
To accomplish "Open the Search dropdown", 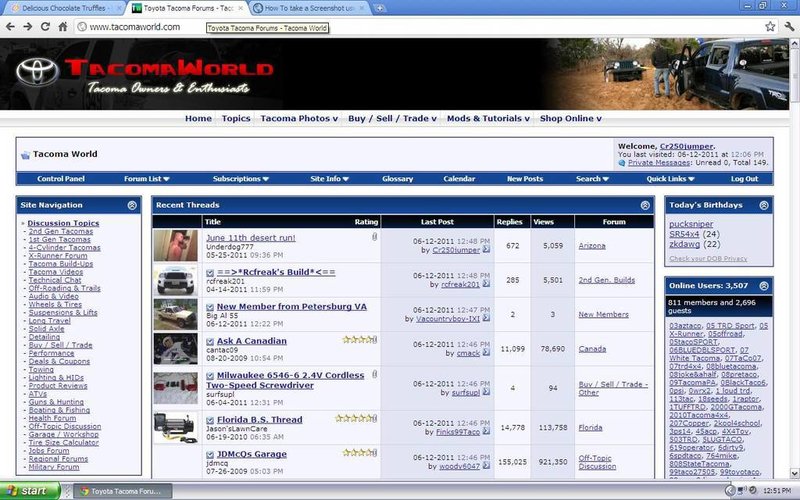I will click(x=592, y=179).
